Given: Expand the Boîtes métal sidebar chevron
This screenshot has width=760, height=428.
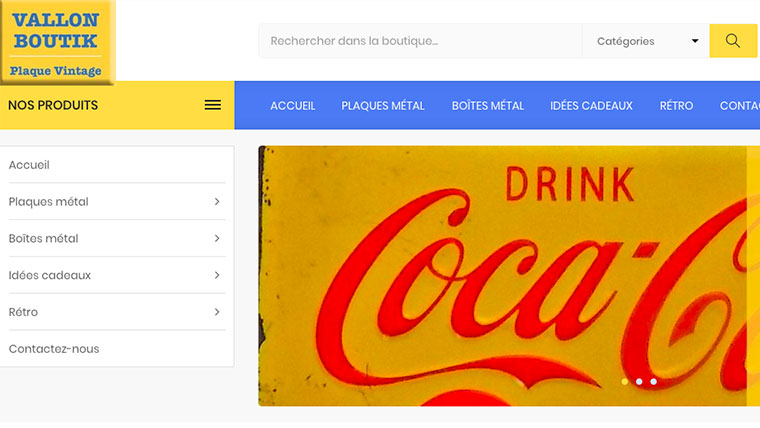Looking at the screenshot, I should 217,238.
